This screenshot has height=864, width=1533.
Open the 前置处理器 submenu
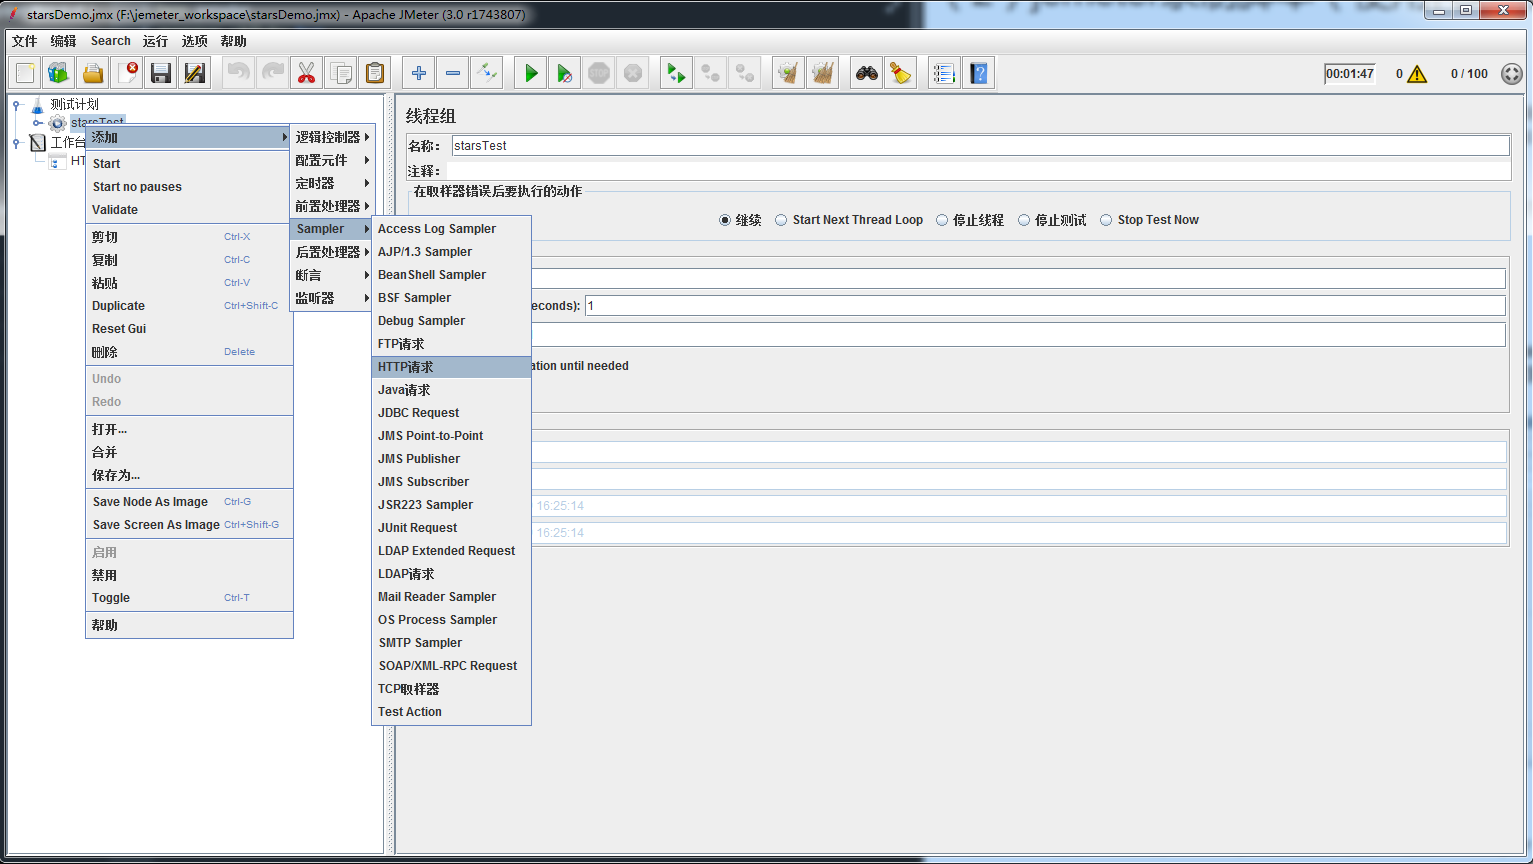331,206
